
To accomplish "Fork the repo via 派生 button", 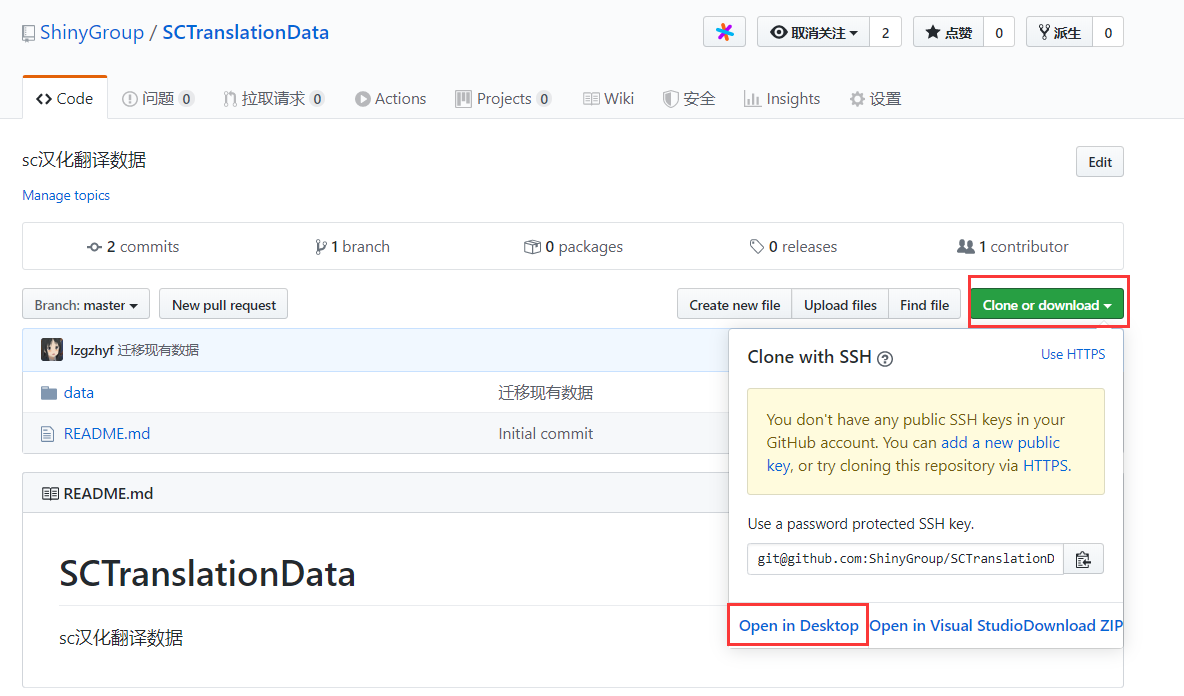I will [x=1060, y=32].
